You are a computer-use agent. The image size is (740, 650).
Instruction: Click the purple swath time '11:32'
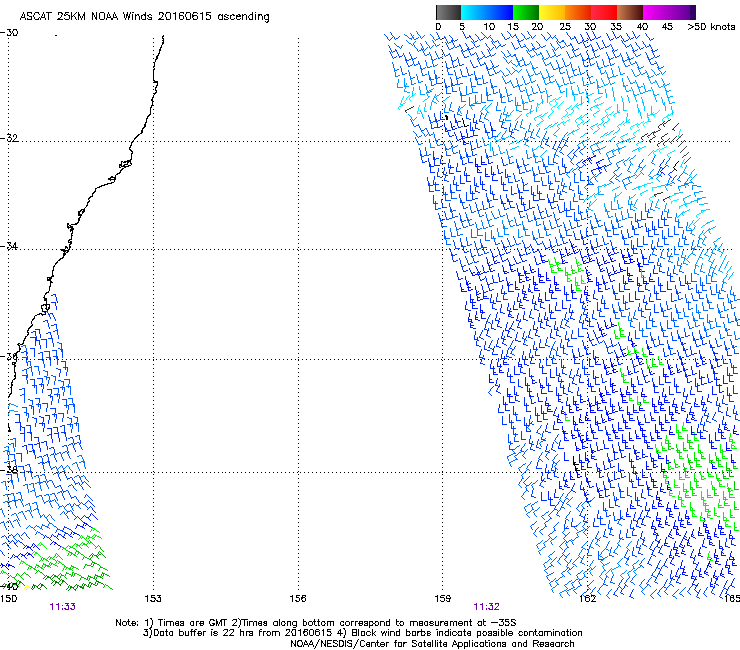(487, 607)
